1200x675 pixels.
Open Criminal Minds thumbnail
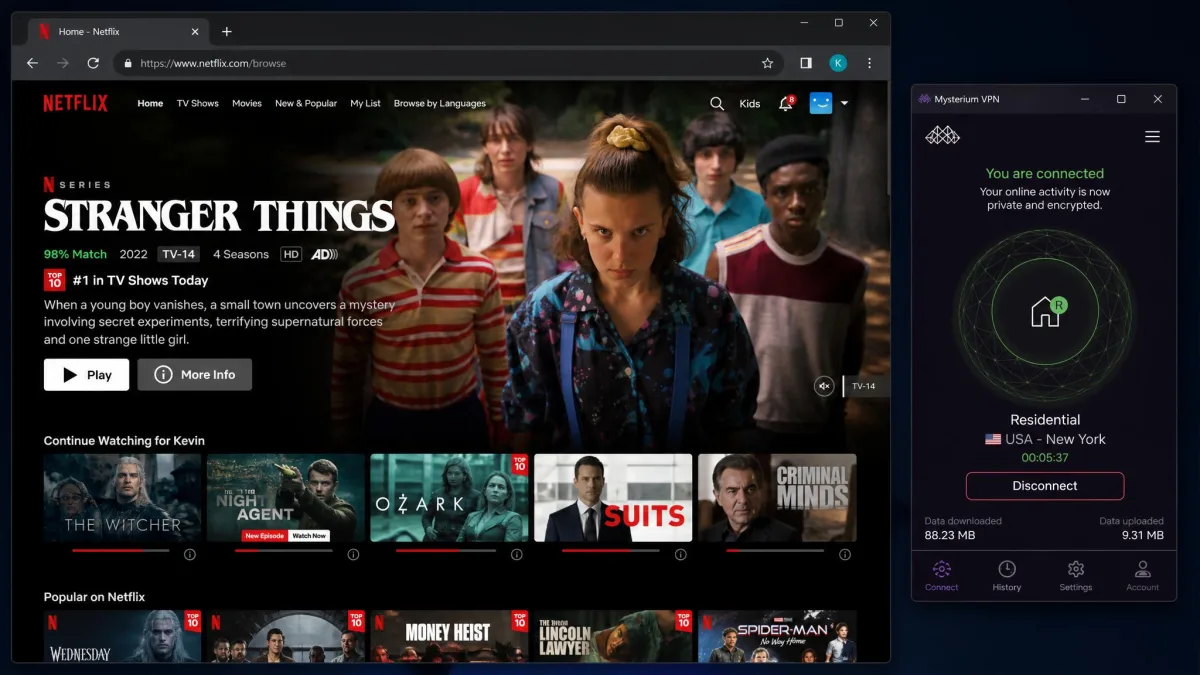777,498
